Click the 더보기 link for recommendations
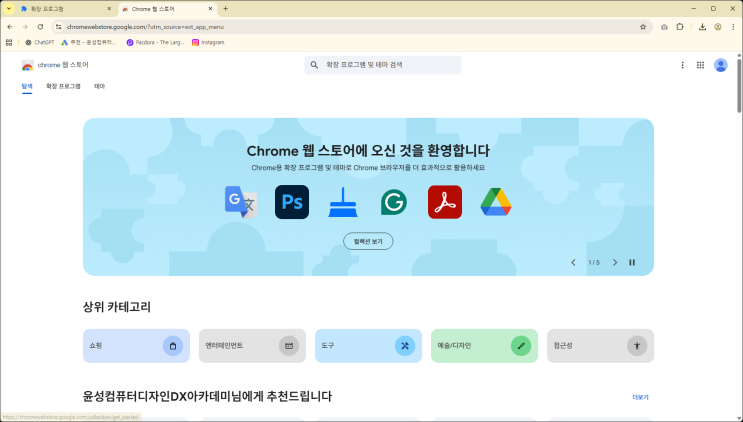Viewport: 743px width, 422px height. point(640,397)
